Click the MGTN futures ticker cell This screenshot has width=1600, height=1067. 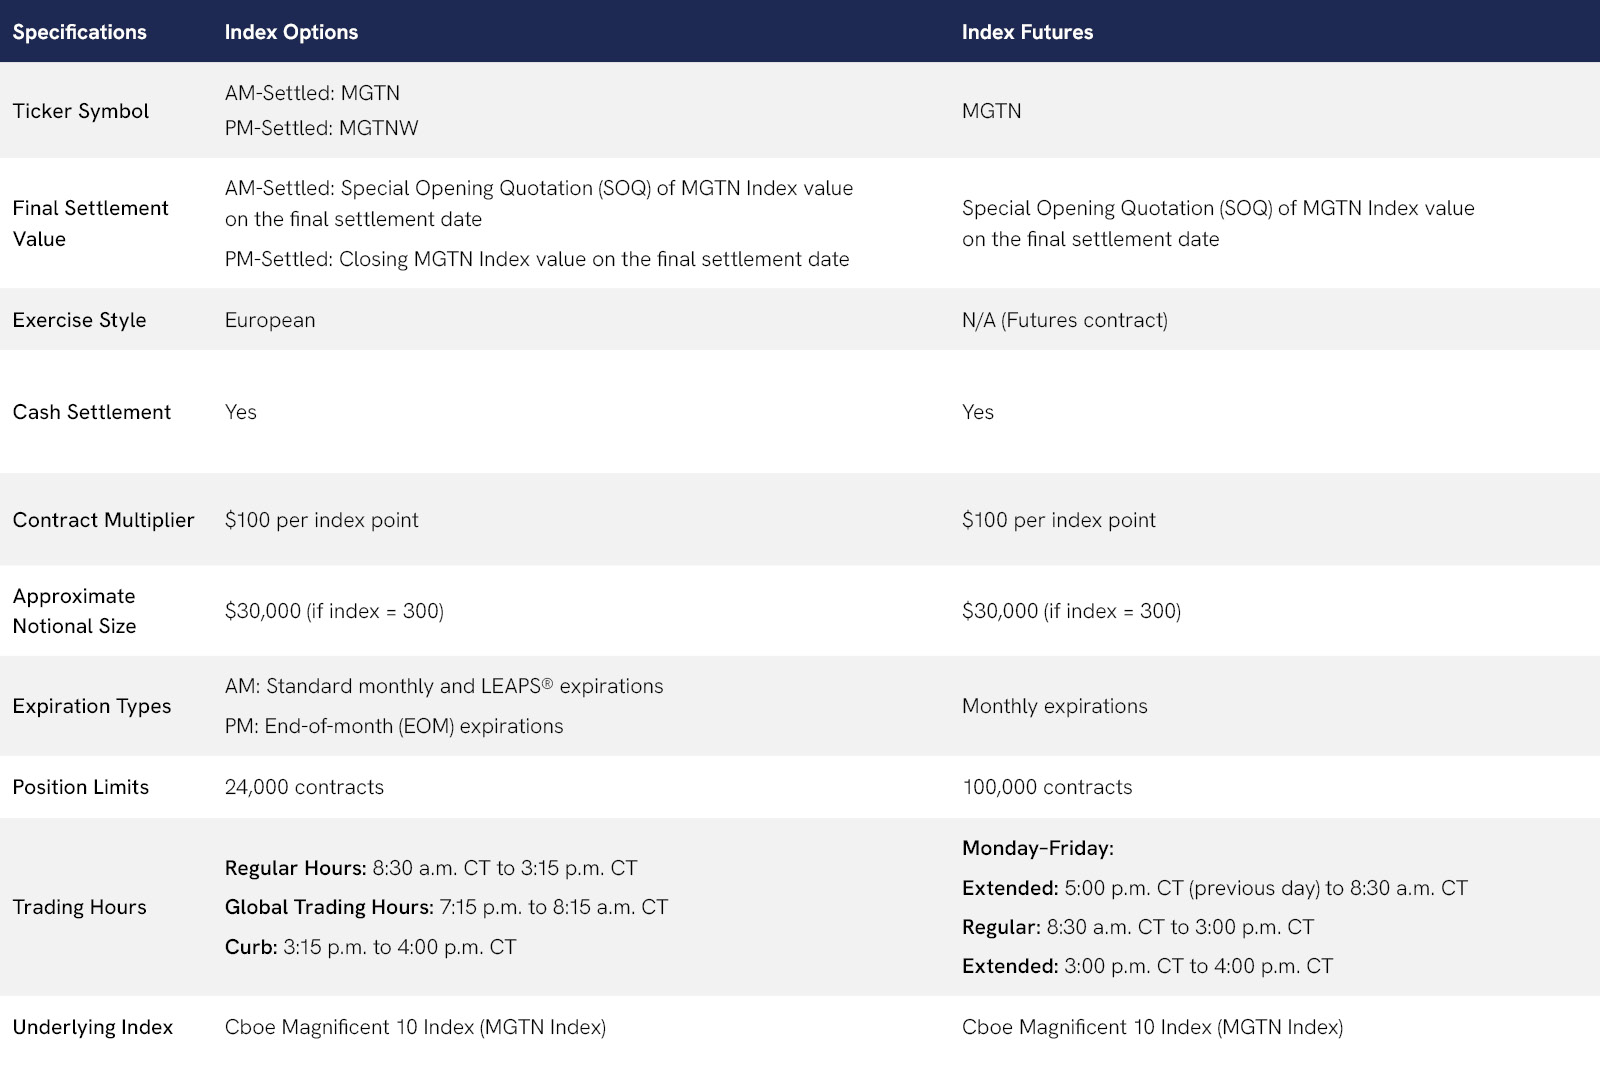point(991,111)
